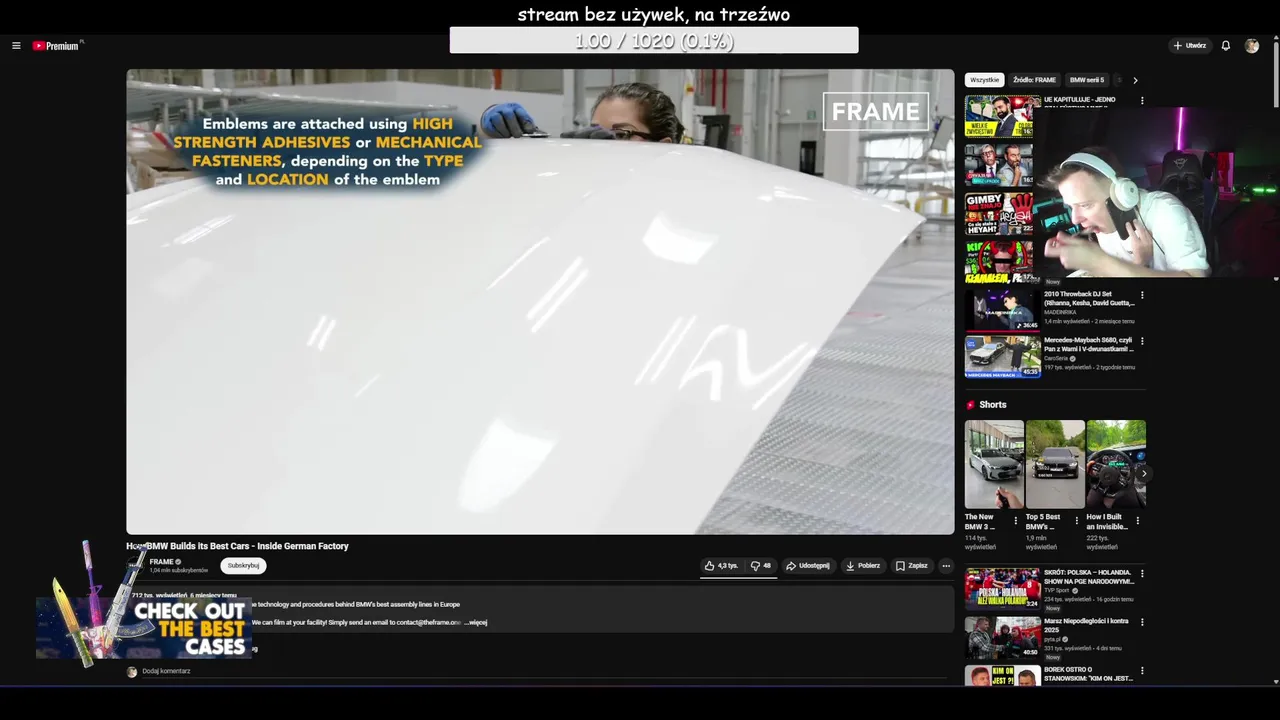The image size is (1280, 720).
Task: Click the video title How BMW Builds
Action: (x=238, y=546)
